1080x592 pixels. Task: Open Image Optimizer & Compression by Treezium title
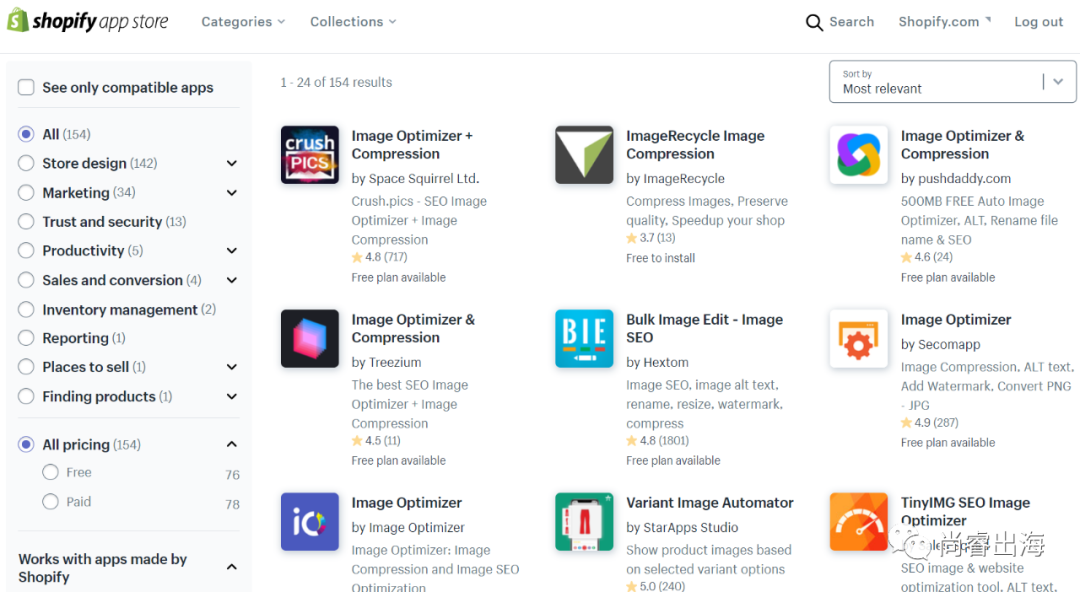pos(413,329)
